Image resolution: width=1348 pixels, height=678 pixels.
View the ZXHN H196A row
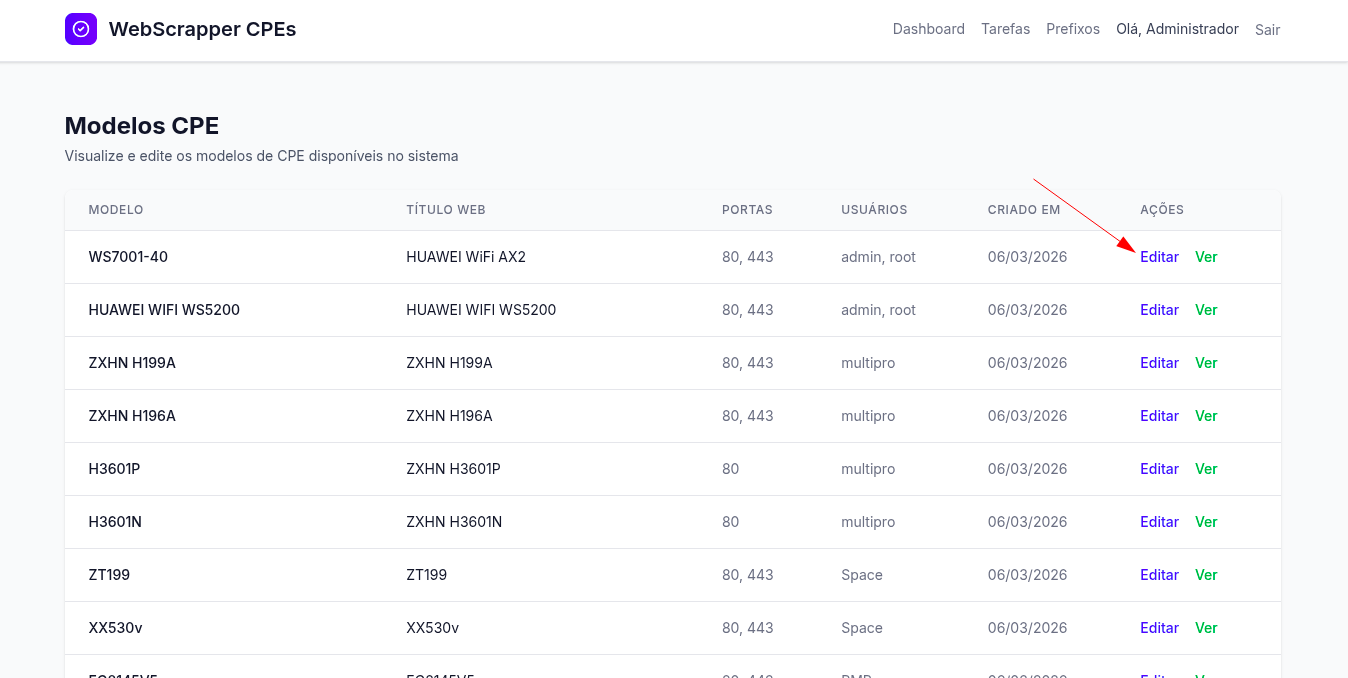pyautogui.click(x=1206, y=416)
